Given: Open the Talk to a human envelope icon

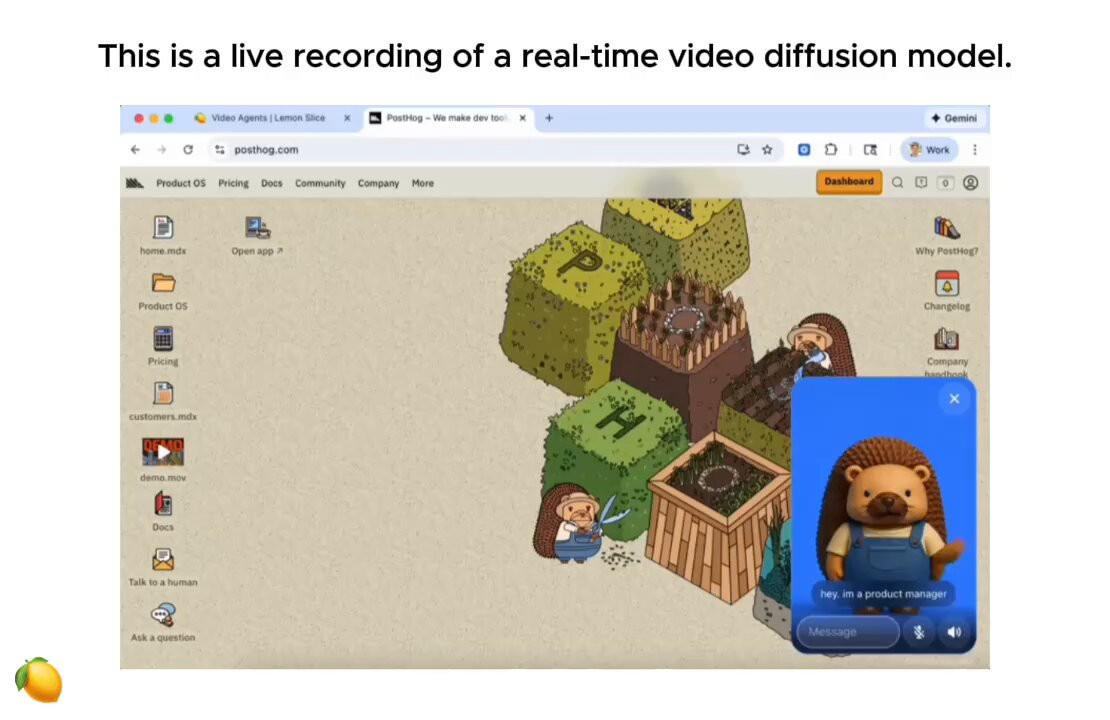Looking at the screenshot, I should [163, 560].
